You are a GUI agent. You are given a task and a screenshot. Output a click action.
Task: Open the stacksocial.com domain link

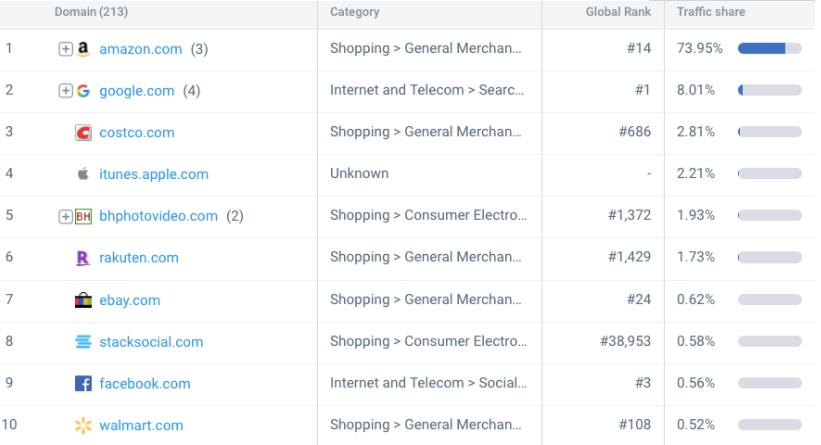tap(151, 342)
